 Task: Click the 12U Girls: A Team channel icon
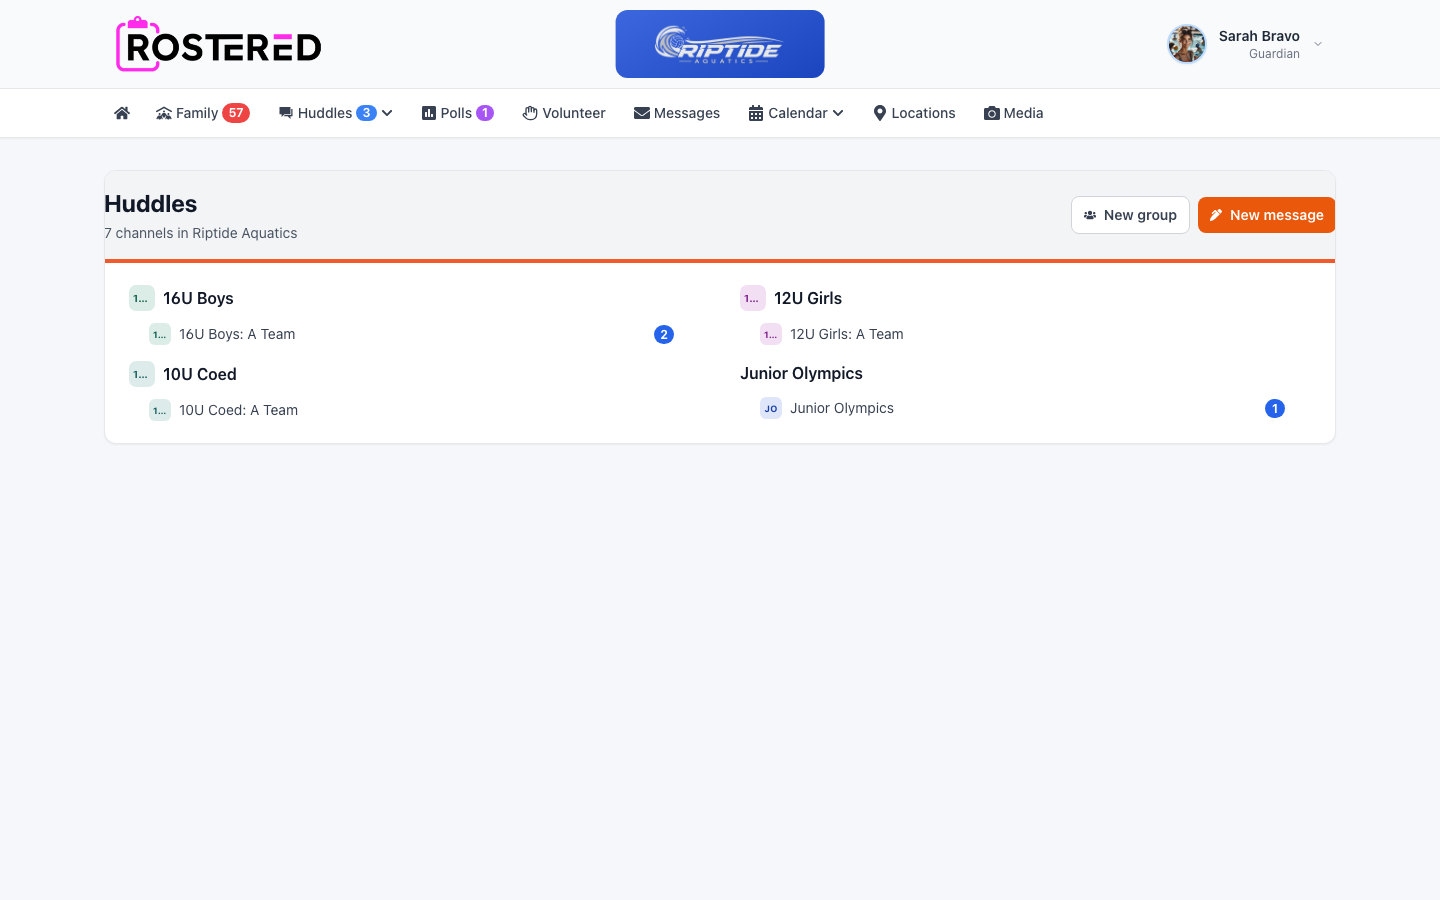[771, 334]
